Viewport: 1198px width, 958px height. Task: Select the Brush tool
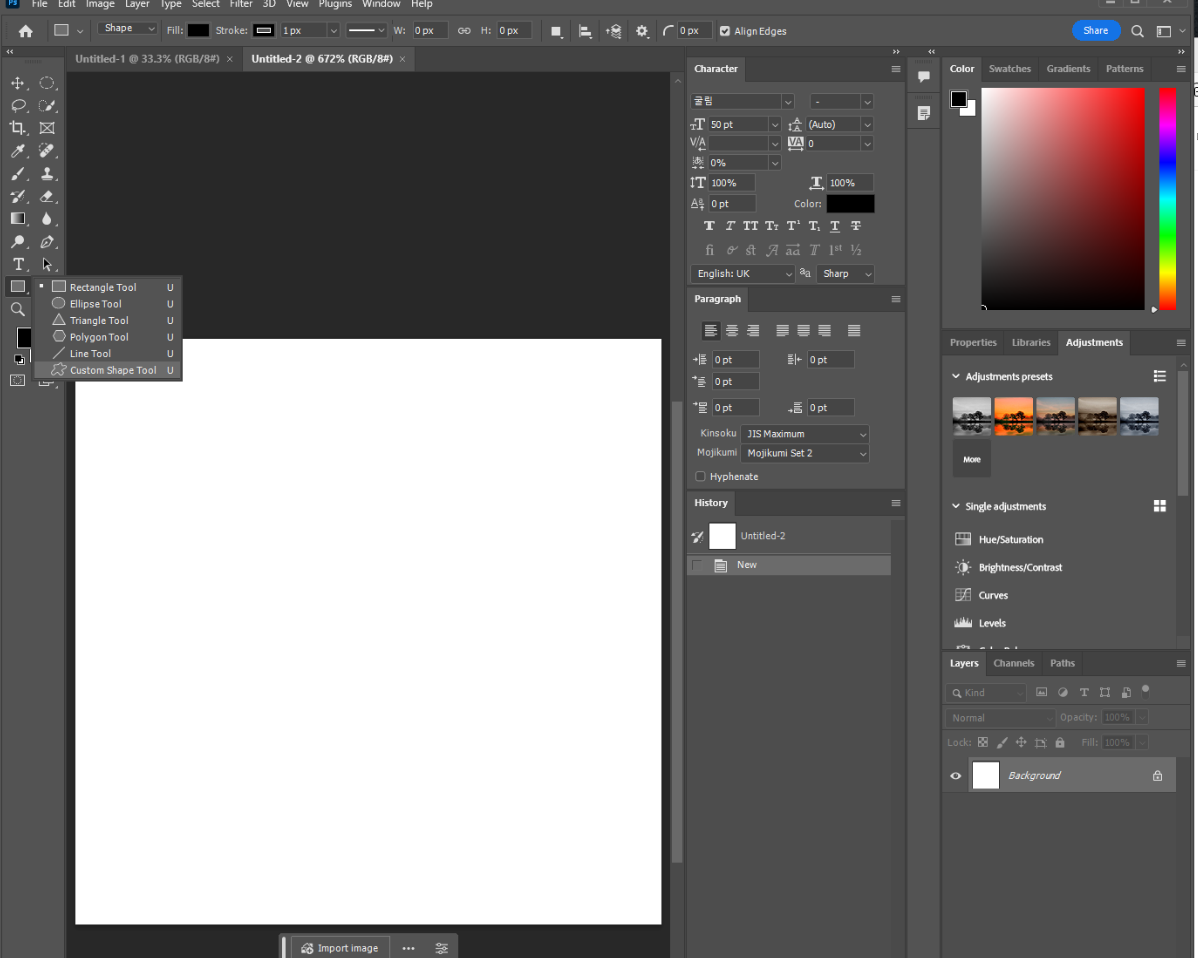(18, 174)
